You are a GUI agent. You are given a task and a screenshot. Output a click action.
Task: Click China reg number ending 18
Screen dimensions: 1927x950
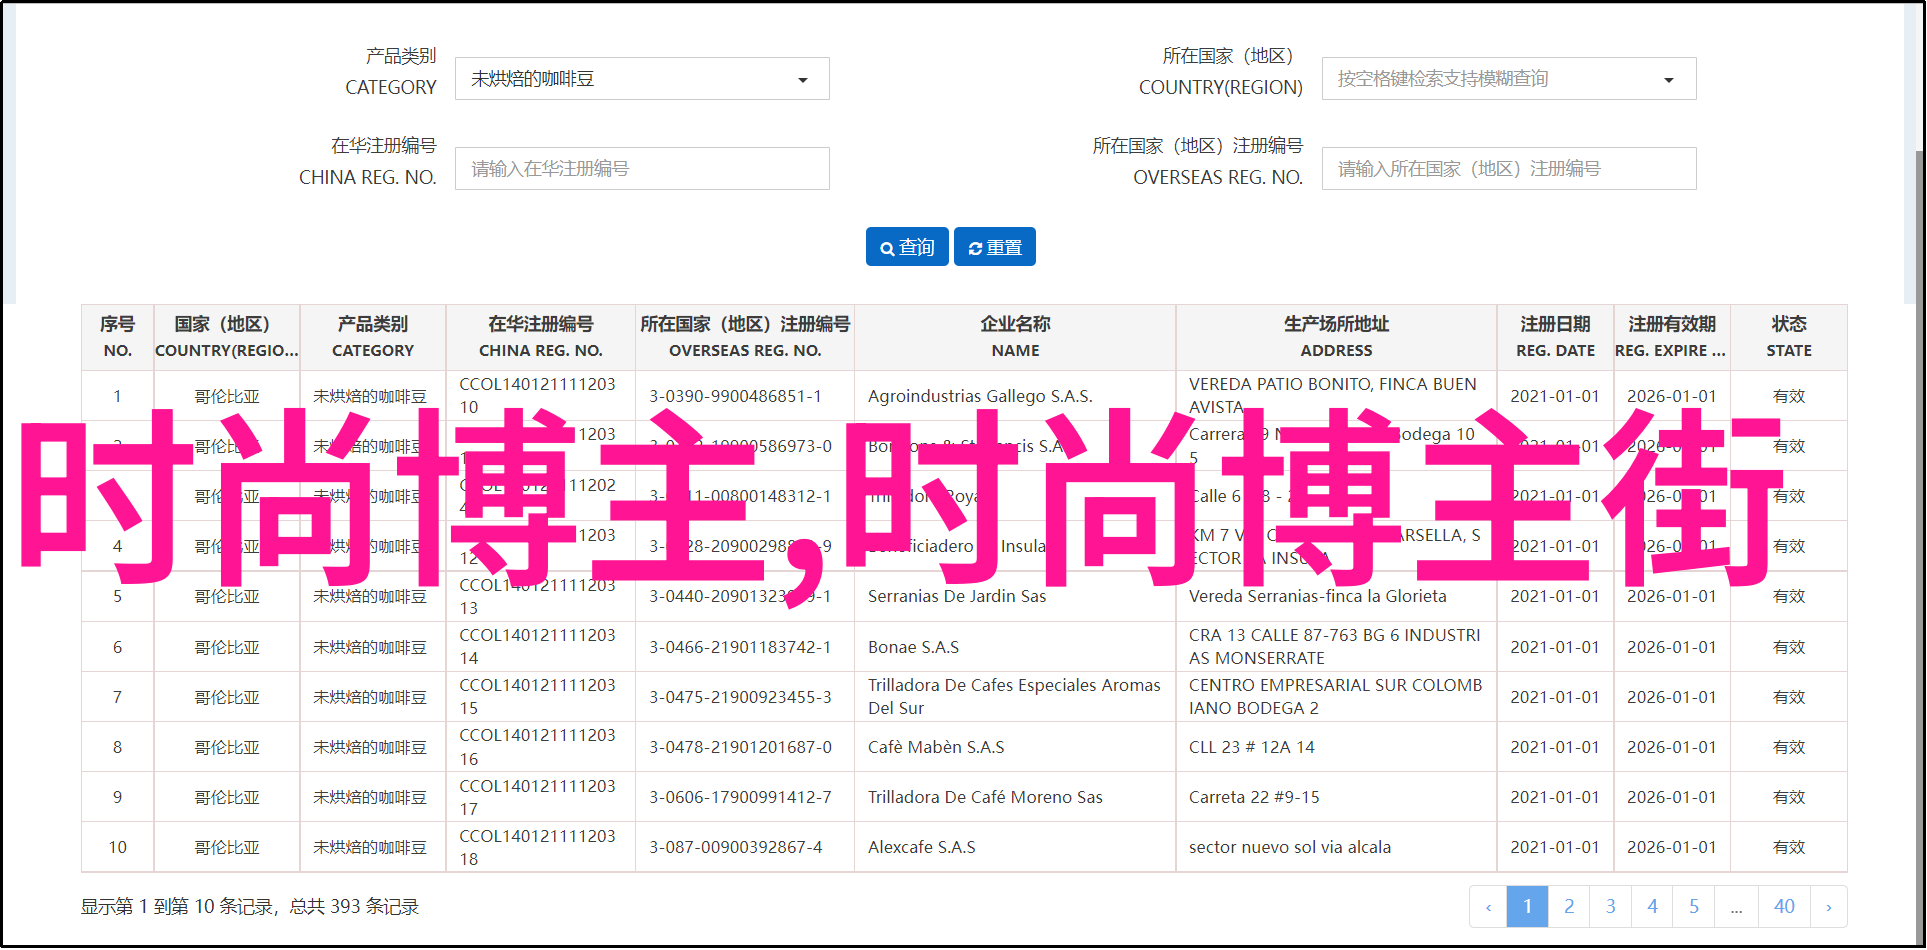click(x=537, y=847)
